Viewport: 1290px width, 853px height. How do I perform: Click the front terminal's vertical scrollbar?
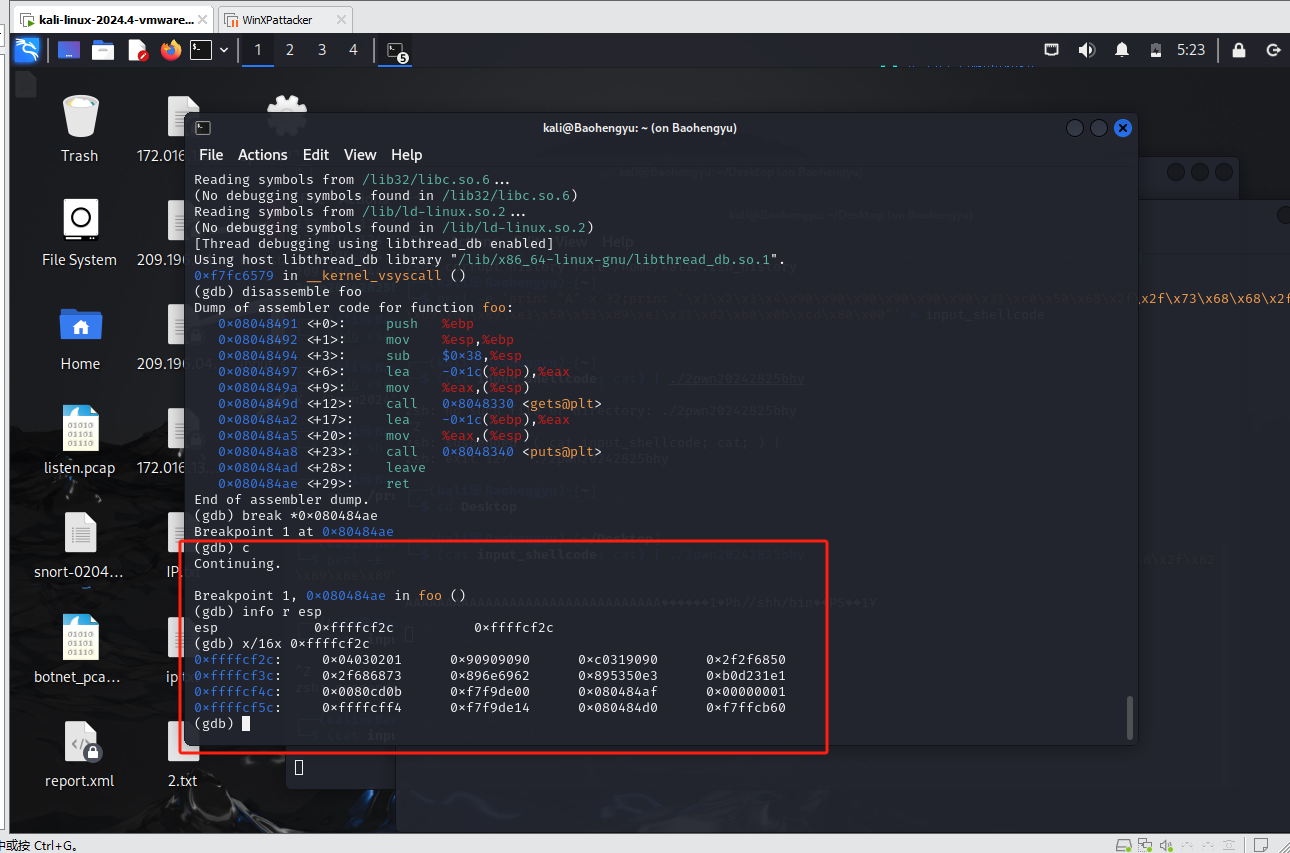(1131, 717)
